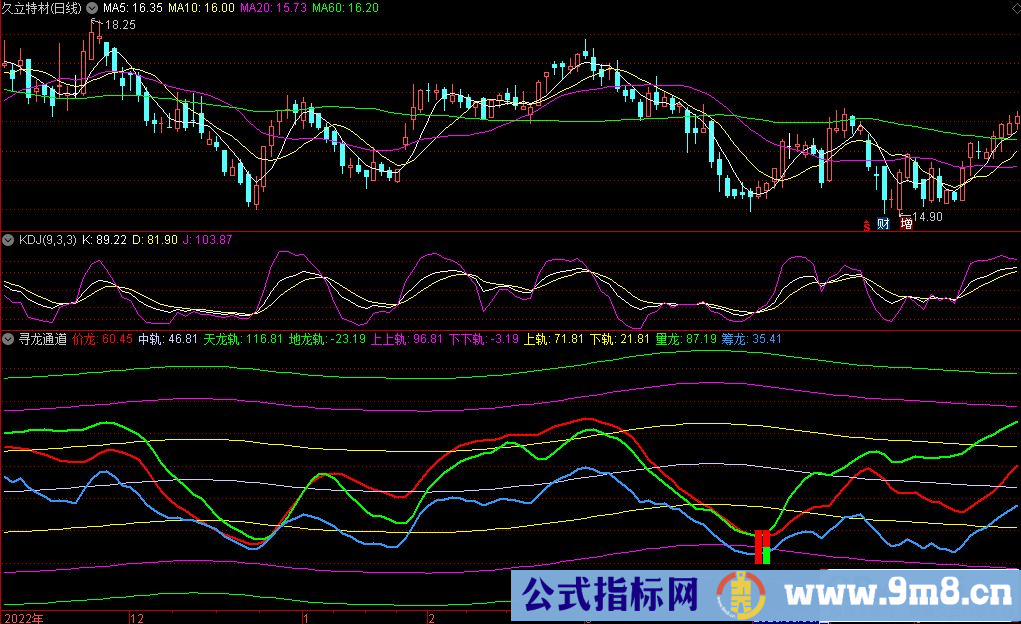Expand the KDJ indicator settings arrow
This screenshot has height=624, width=1021.
click(x=8, y=240)
